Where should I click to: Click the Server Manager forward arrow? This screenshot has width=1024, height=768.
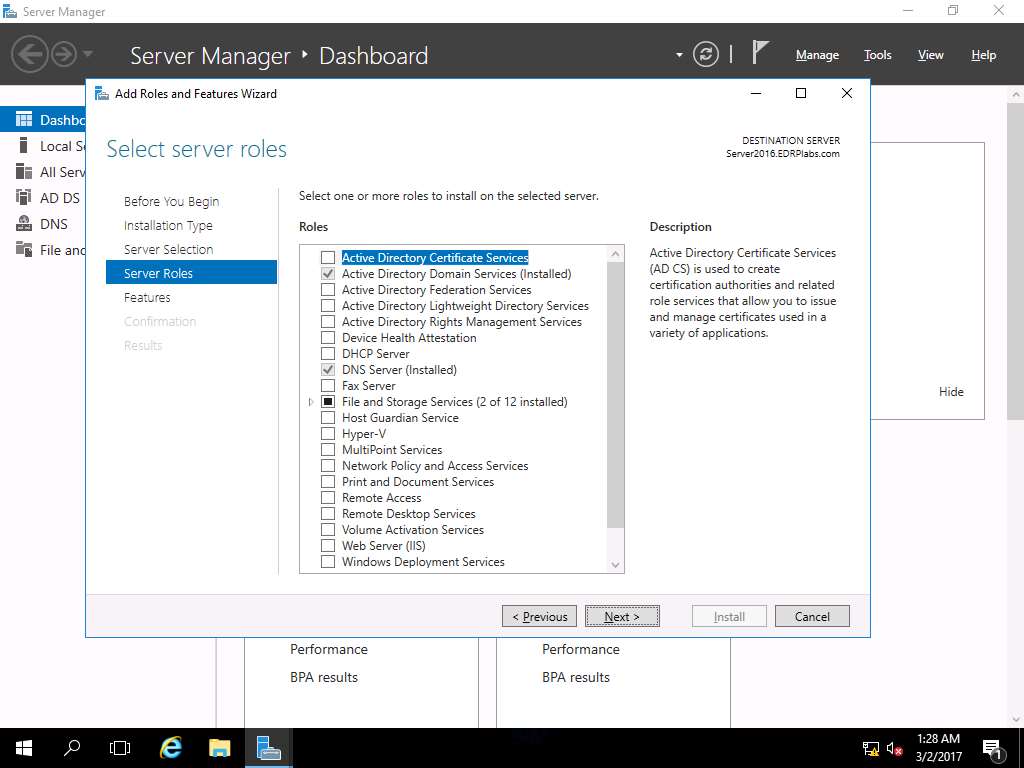64,54
